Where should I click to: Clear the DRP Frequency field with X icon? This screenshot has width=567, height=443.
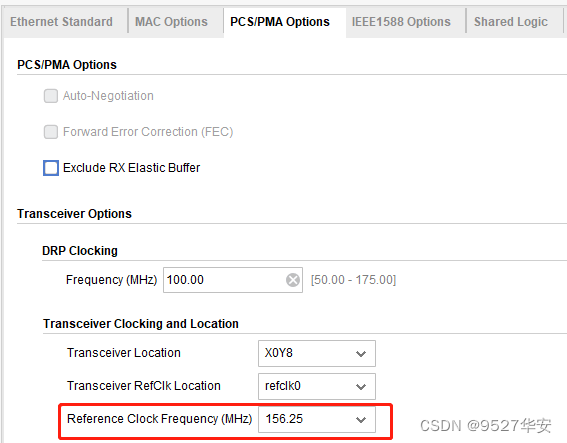[x=293, y=280]
